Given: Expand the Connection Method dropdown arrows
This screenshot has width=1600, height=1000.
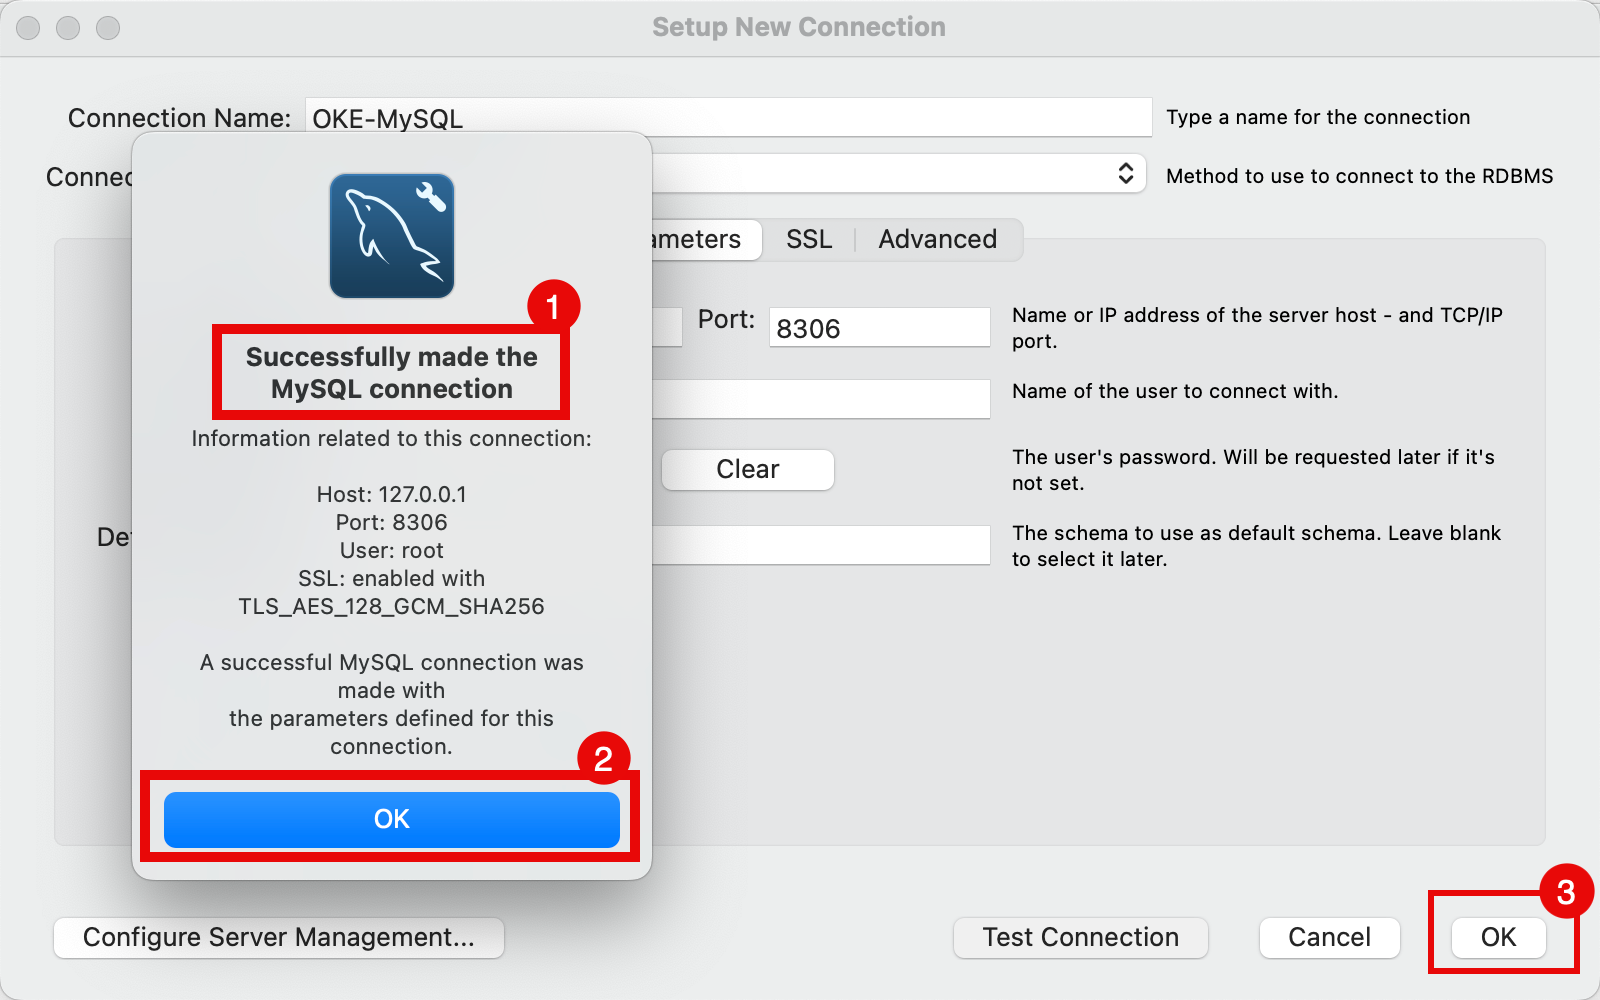Looking at the screenshot, I should [x=1125, y=173].
